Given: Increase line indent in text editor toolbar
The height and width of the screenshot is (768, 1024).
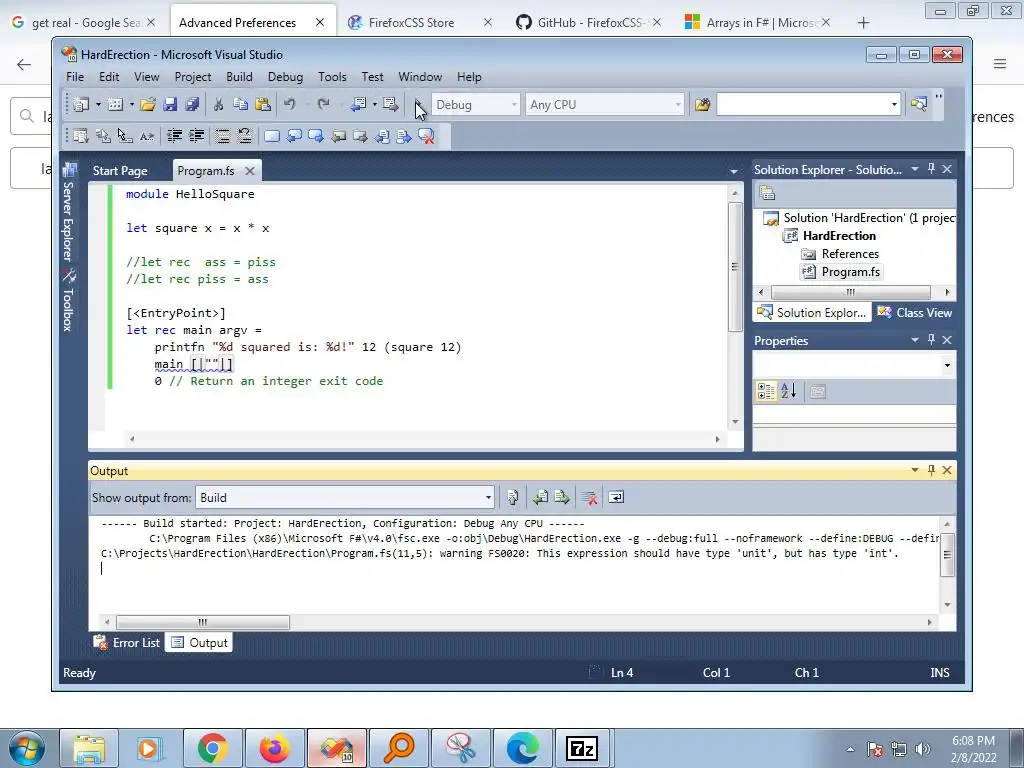Looking at the screenshot, I should [x=197, y=136].
